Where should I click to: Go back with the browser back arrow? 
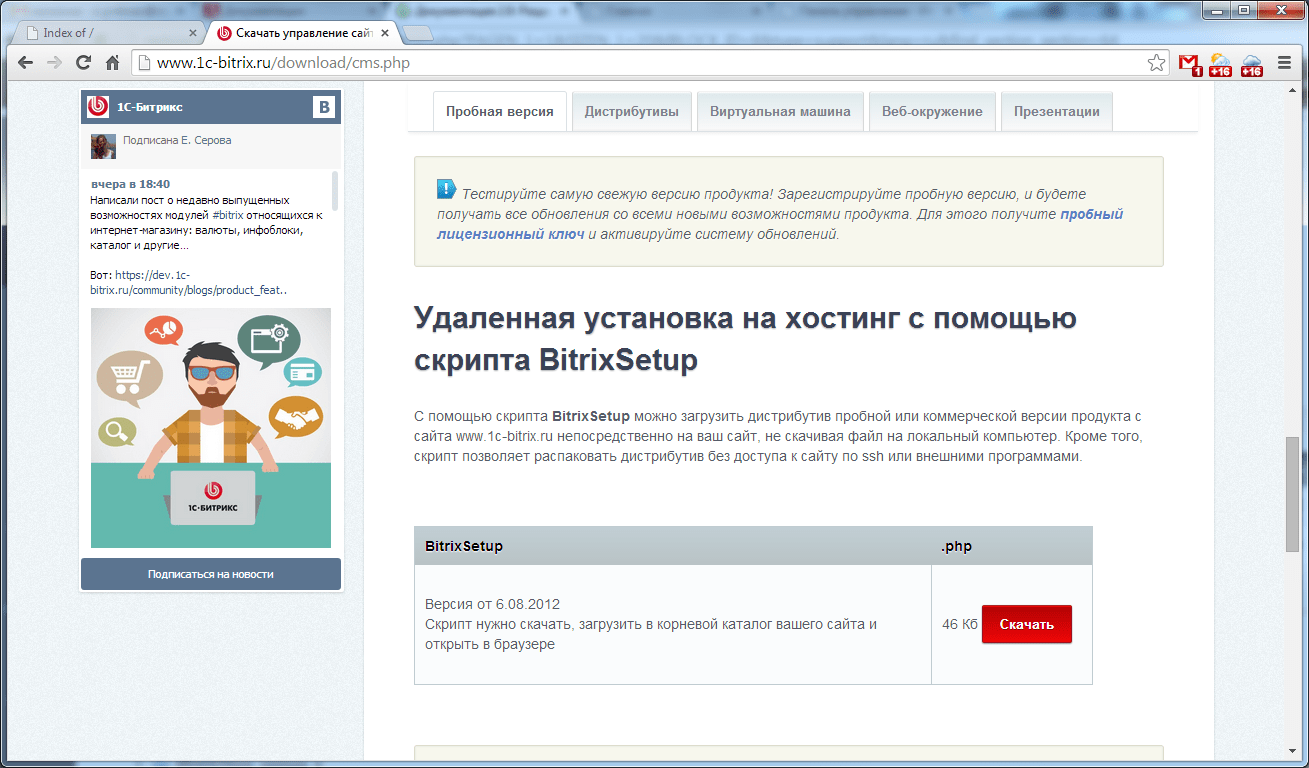point(25,62)
